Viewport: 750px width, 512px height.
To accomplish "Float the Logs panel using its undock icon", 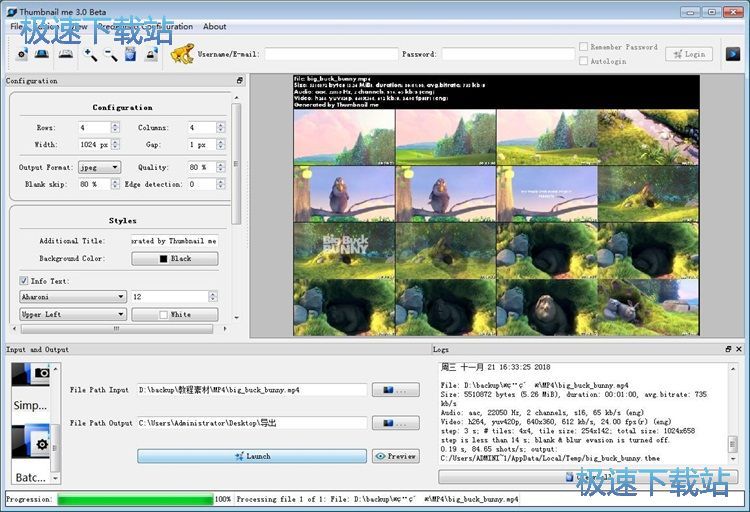I will 728,349.
